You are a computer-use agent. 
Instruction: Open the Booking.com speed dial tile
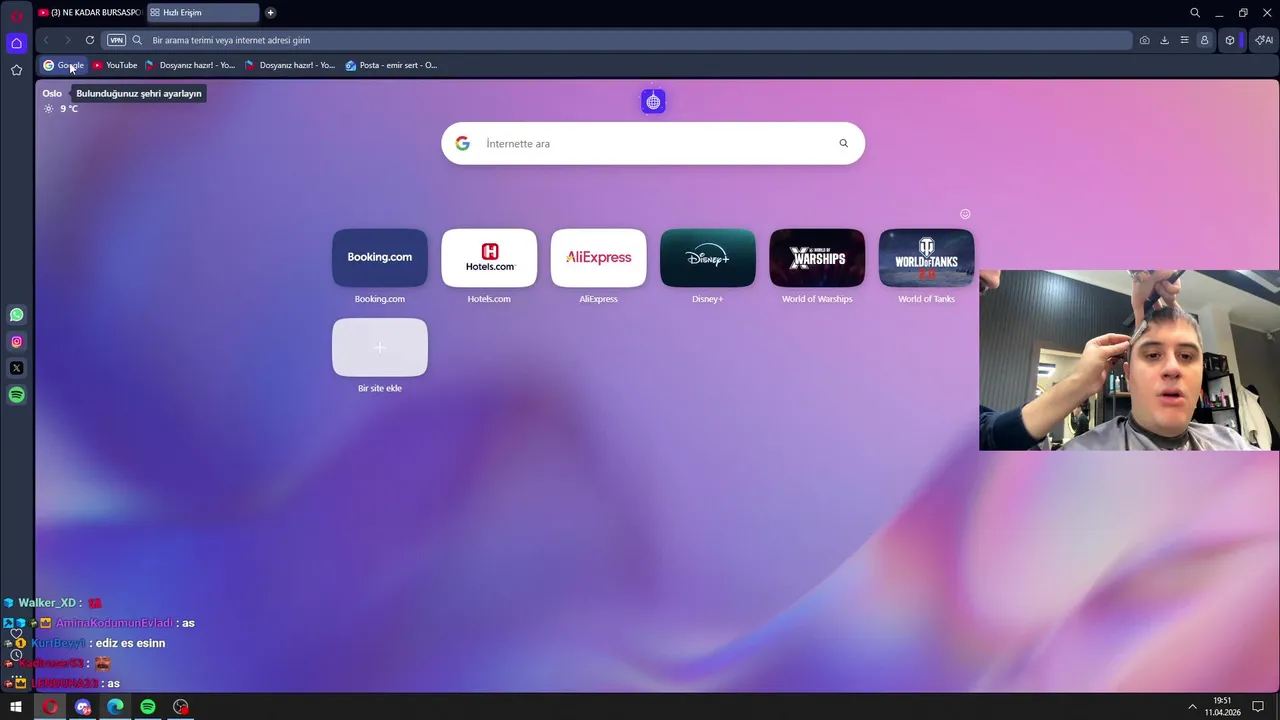click(x=380, y=258)
